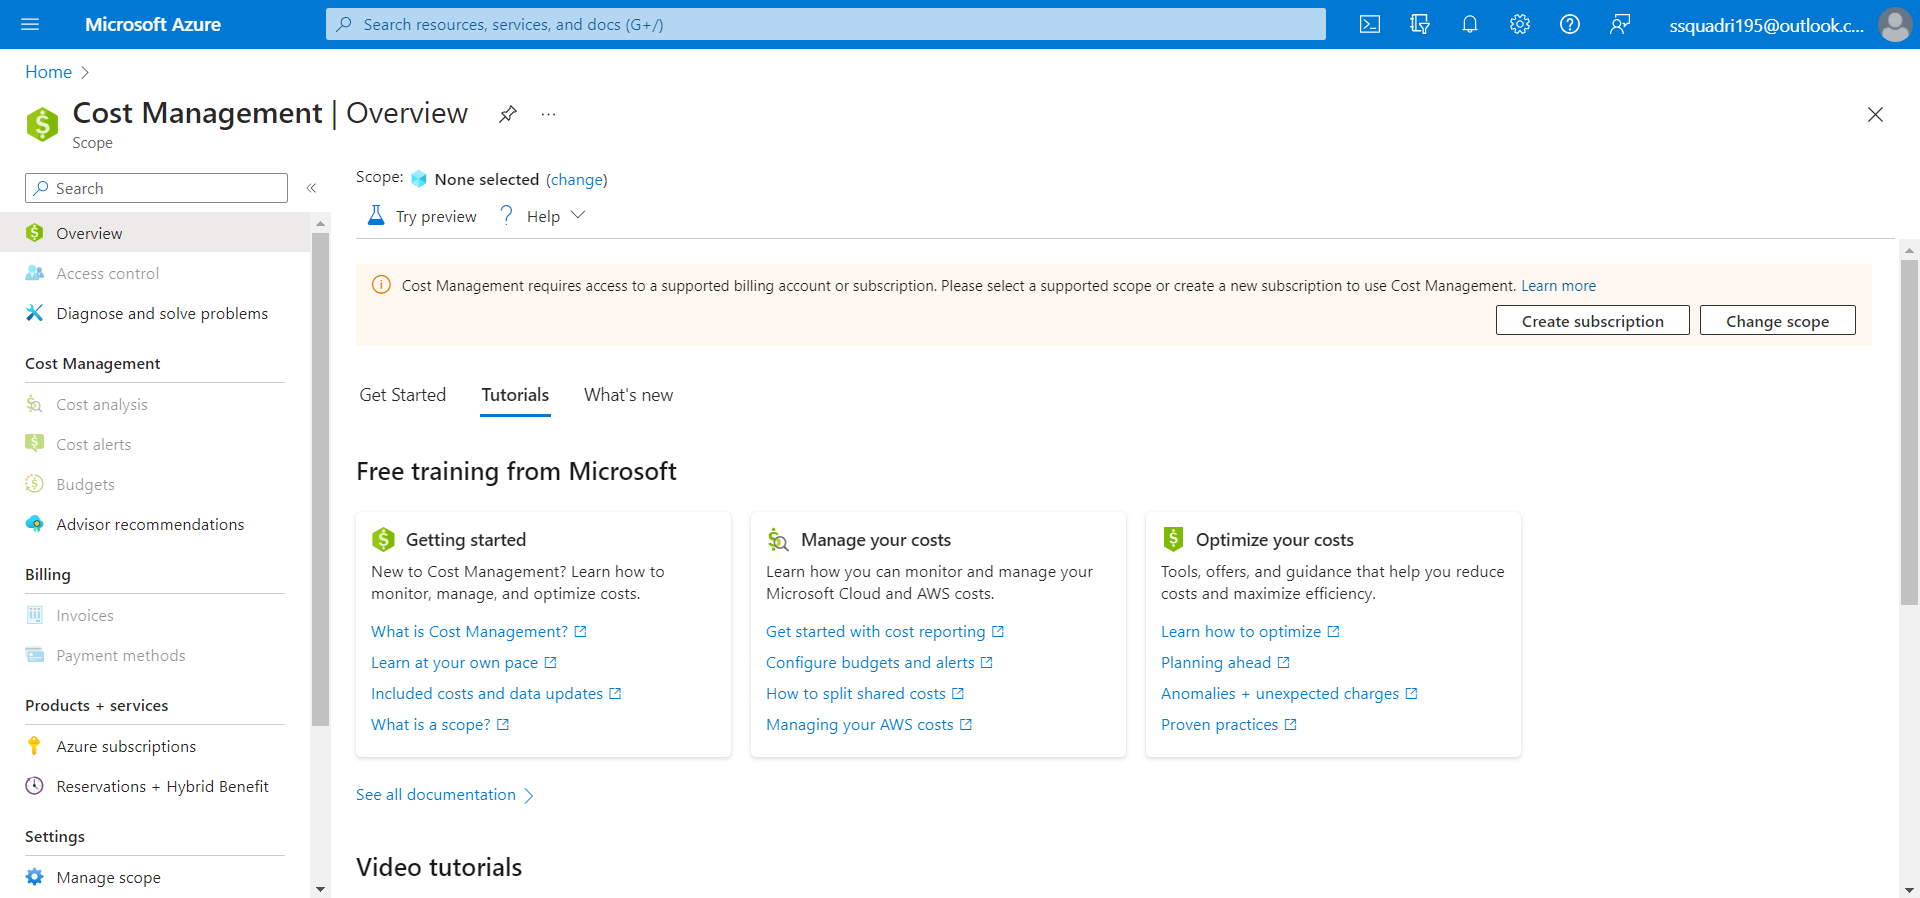
Task: Switch to the Get Started tab
Action: (x=403, y=395)
